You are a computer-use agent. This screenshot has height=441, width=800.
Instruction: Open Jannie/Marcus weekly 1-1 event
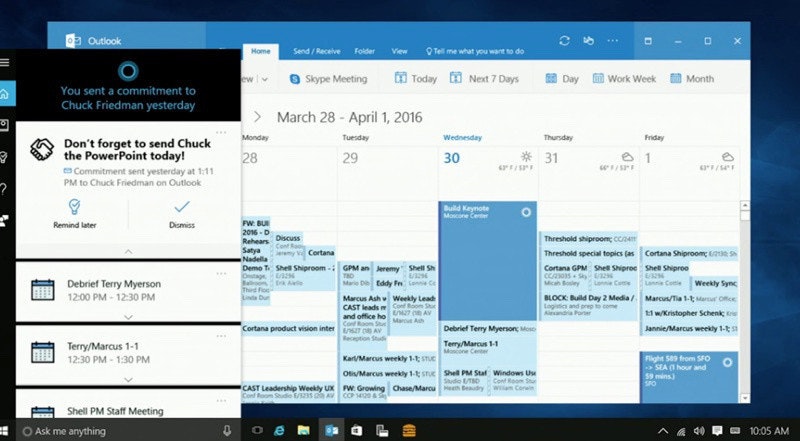coord(689,329)
